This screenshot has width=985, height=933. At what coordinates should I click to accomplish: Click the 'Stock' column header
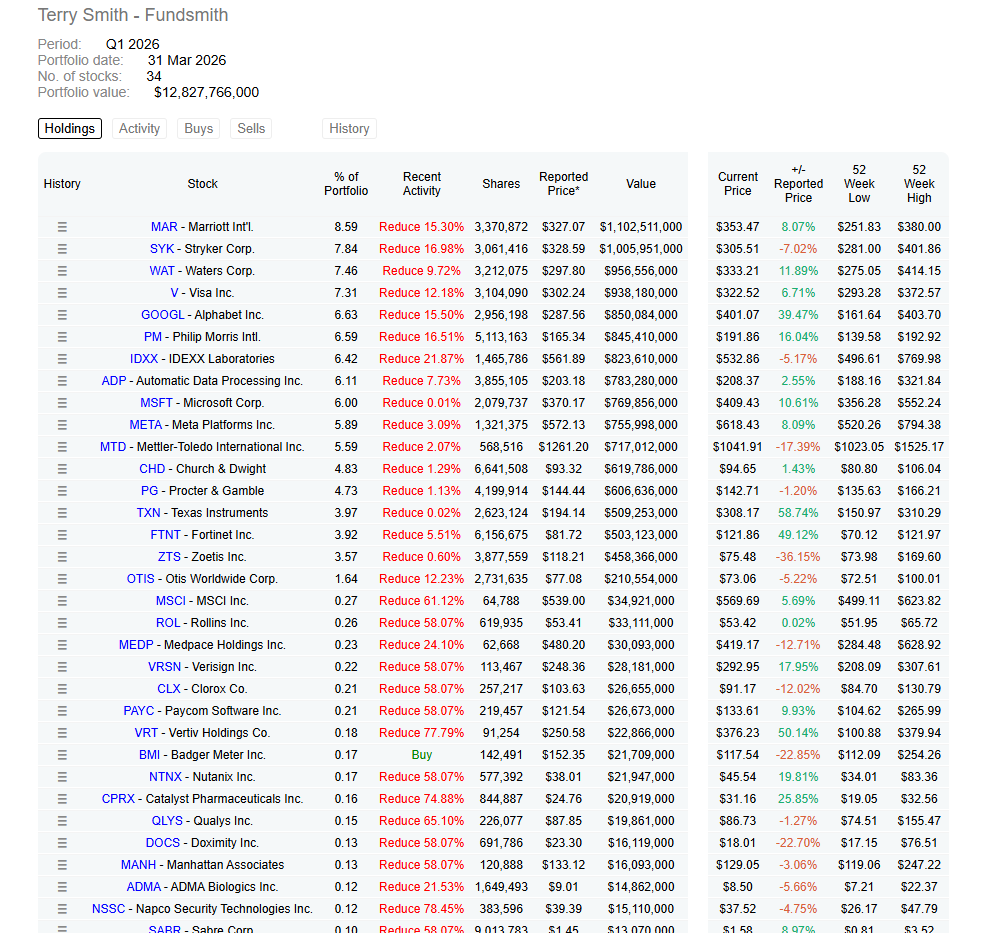coord(202,183)
